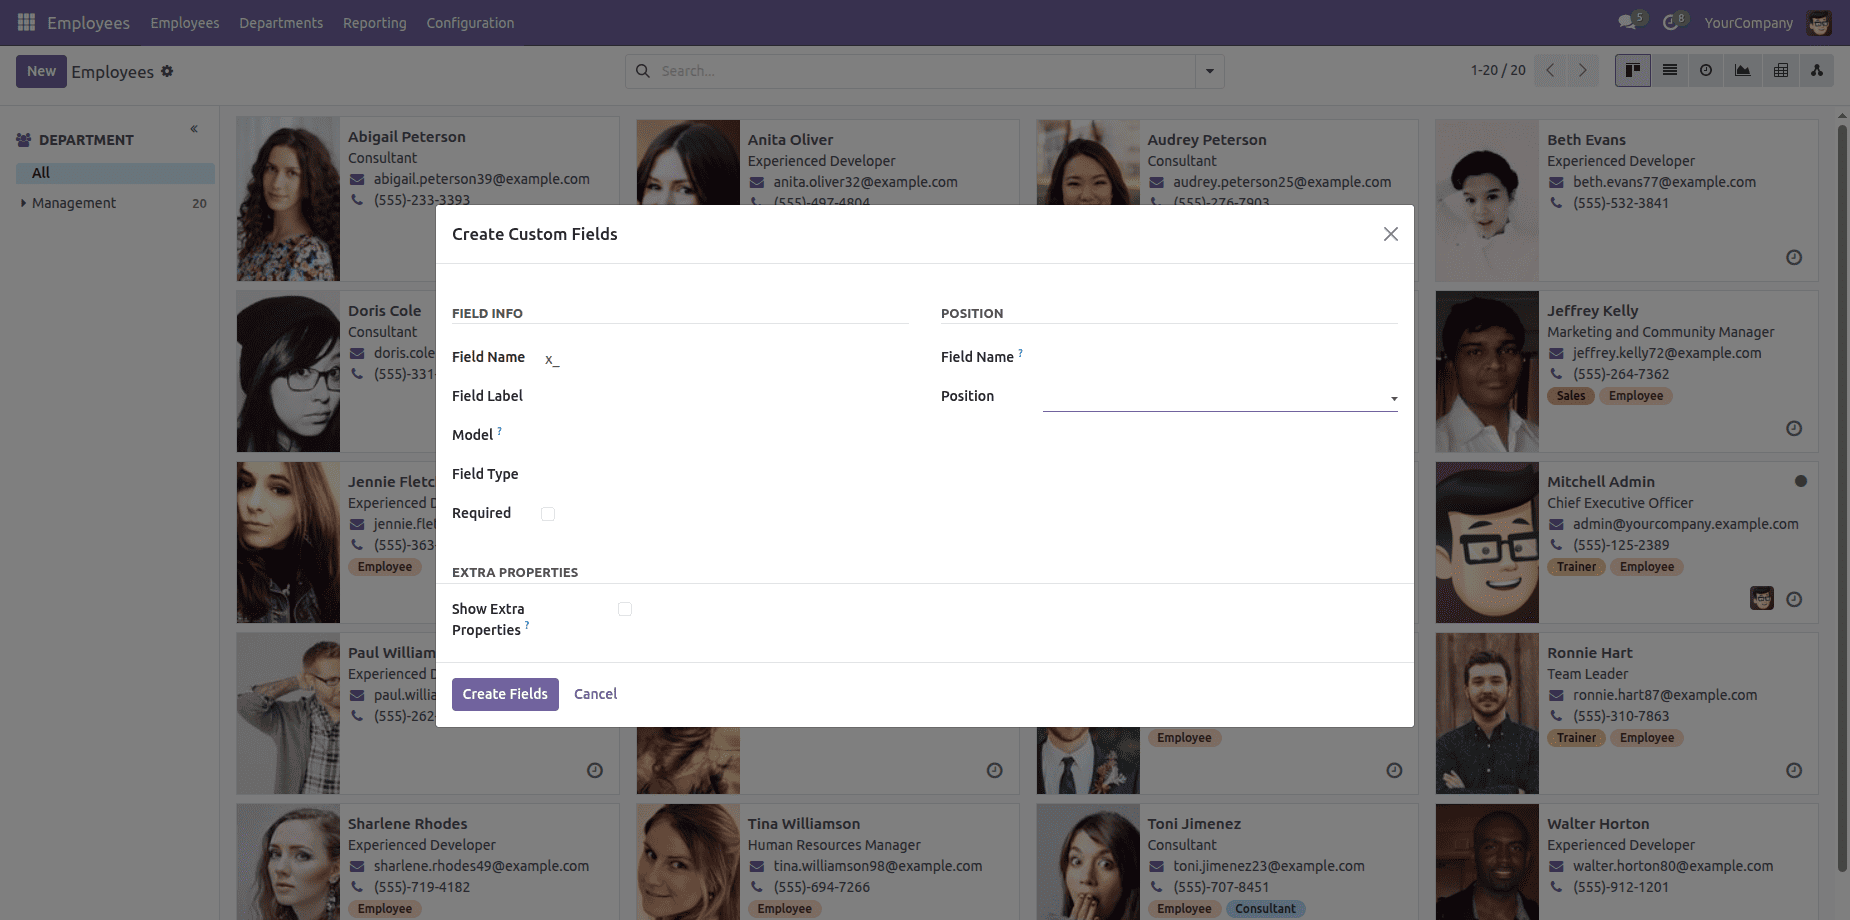
Task: Click the small avatar on Mitchell Admin card
Action: 1762,598
